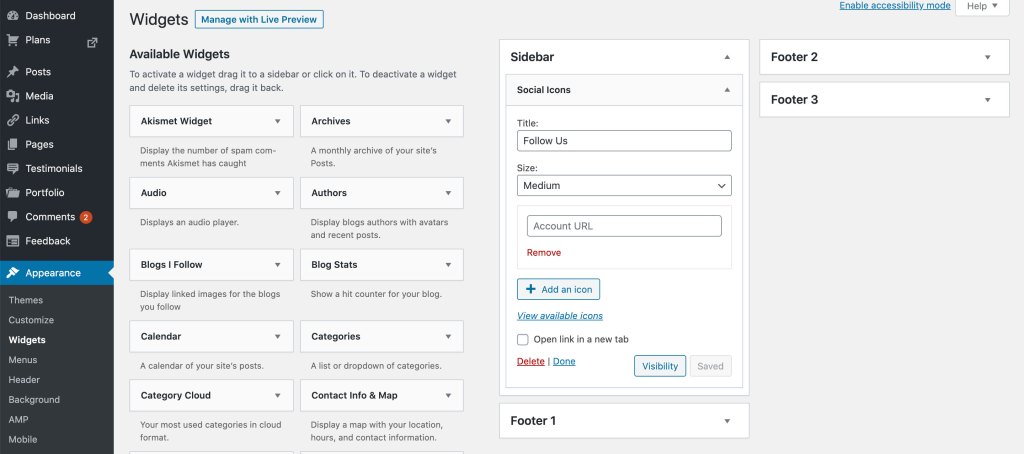This screenshot has height=454, width=1024.
Task: Click the Links chain icon
Action: [x=12, y=120]
